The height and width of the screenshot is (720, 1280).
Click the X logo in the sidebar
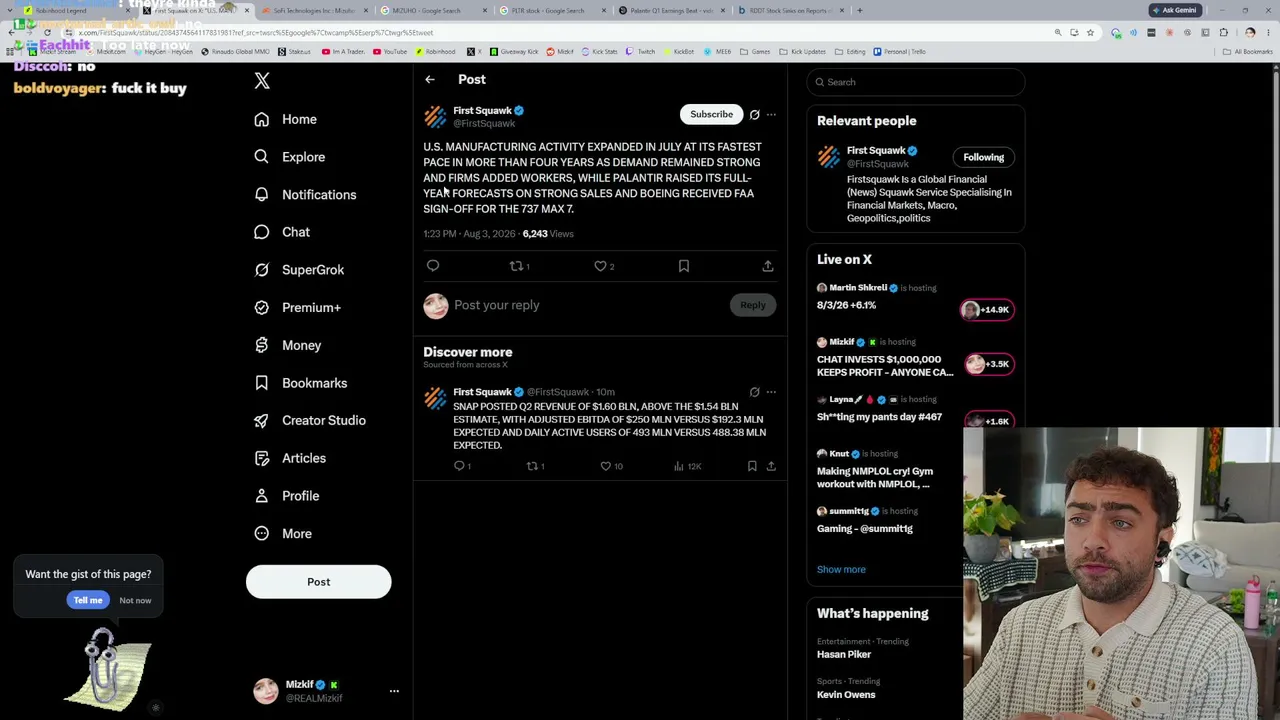[x=262, y=81]
